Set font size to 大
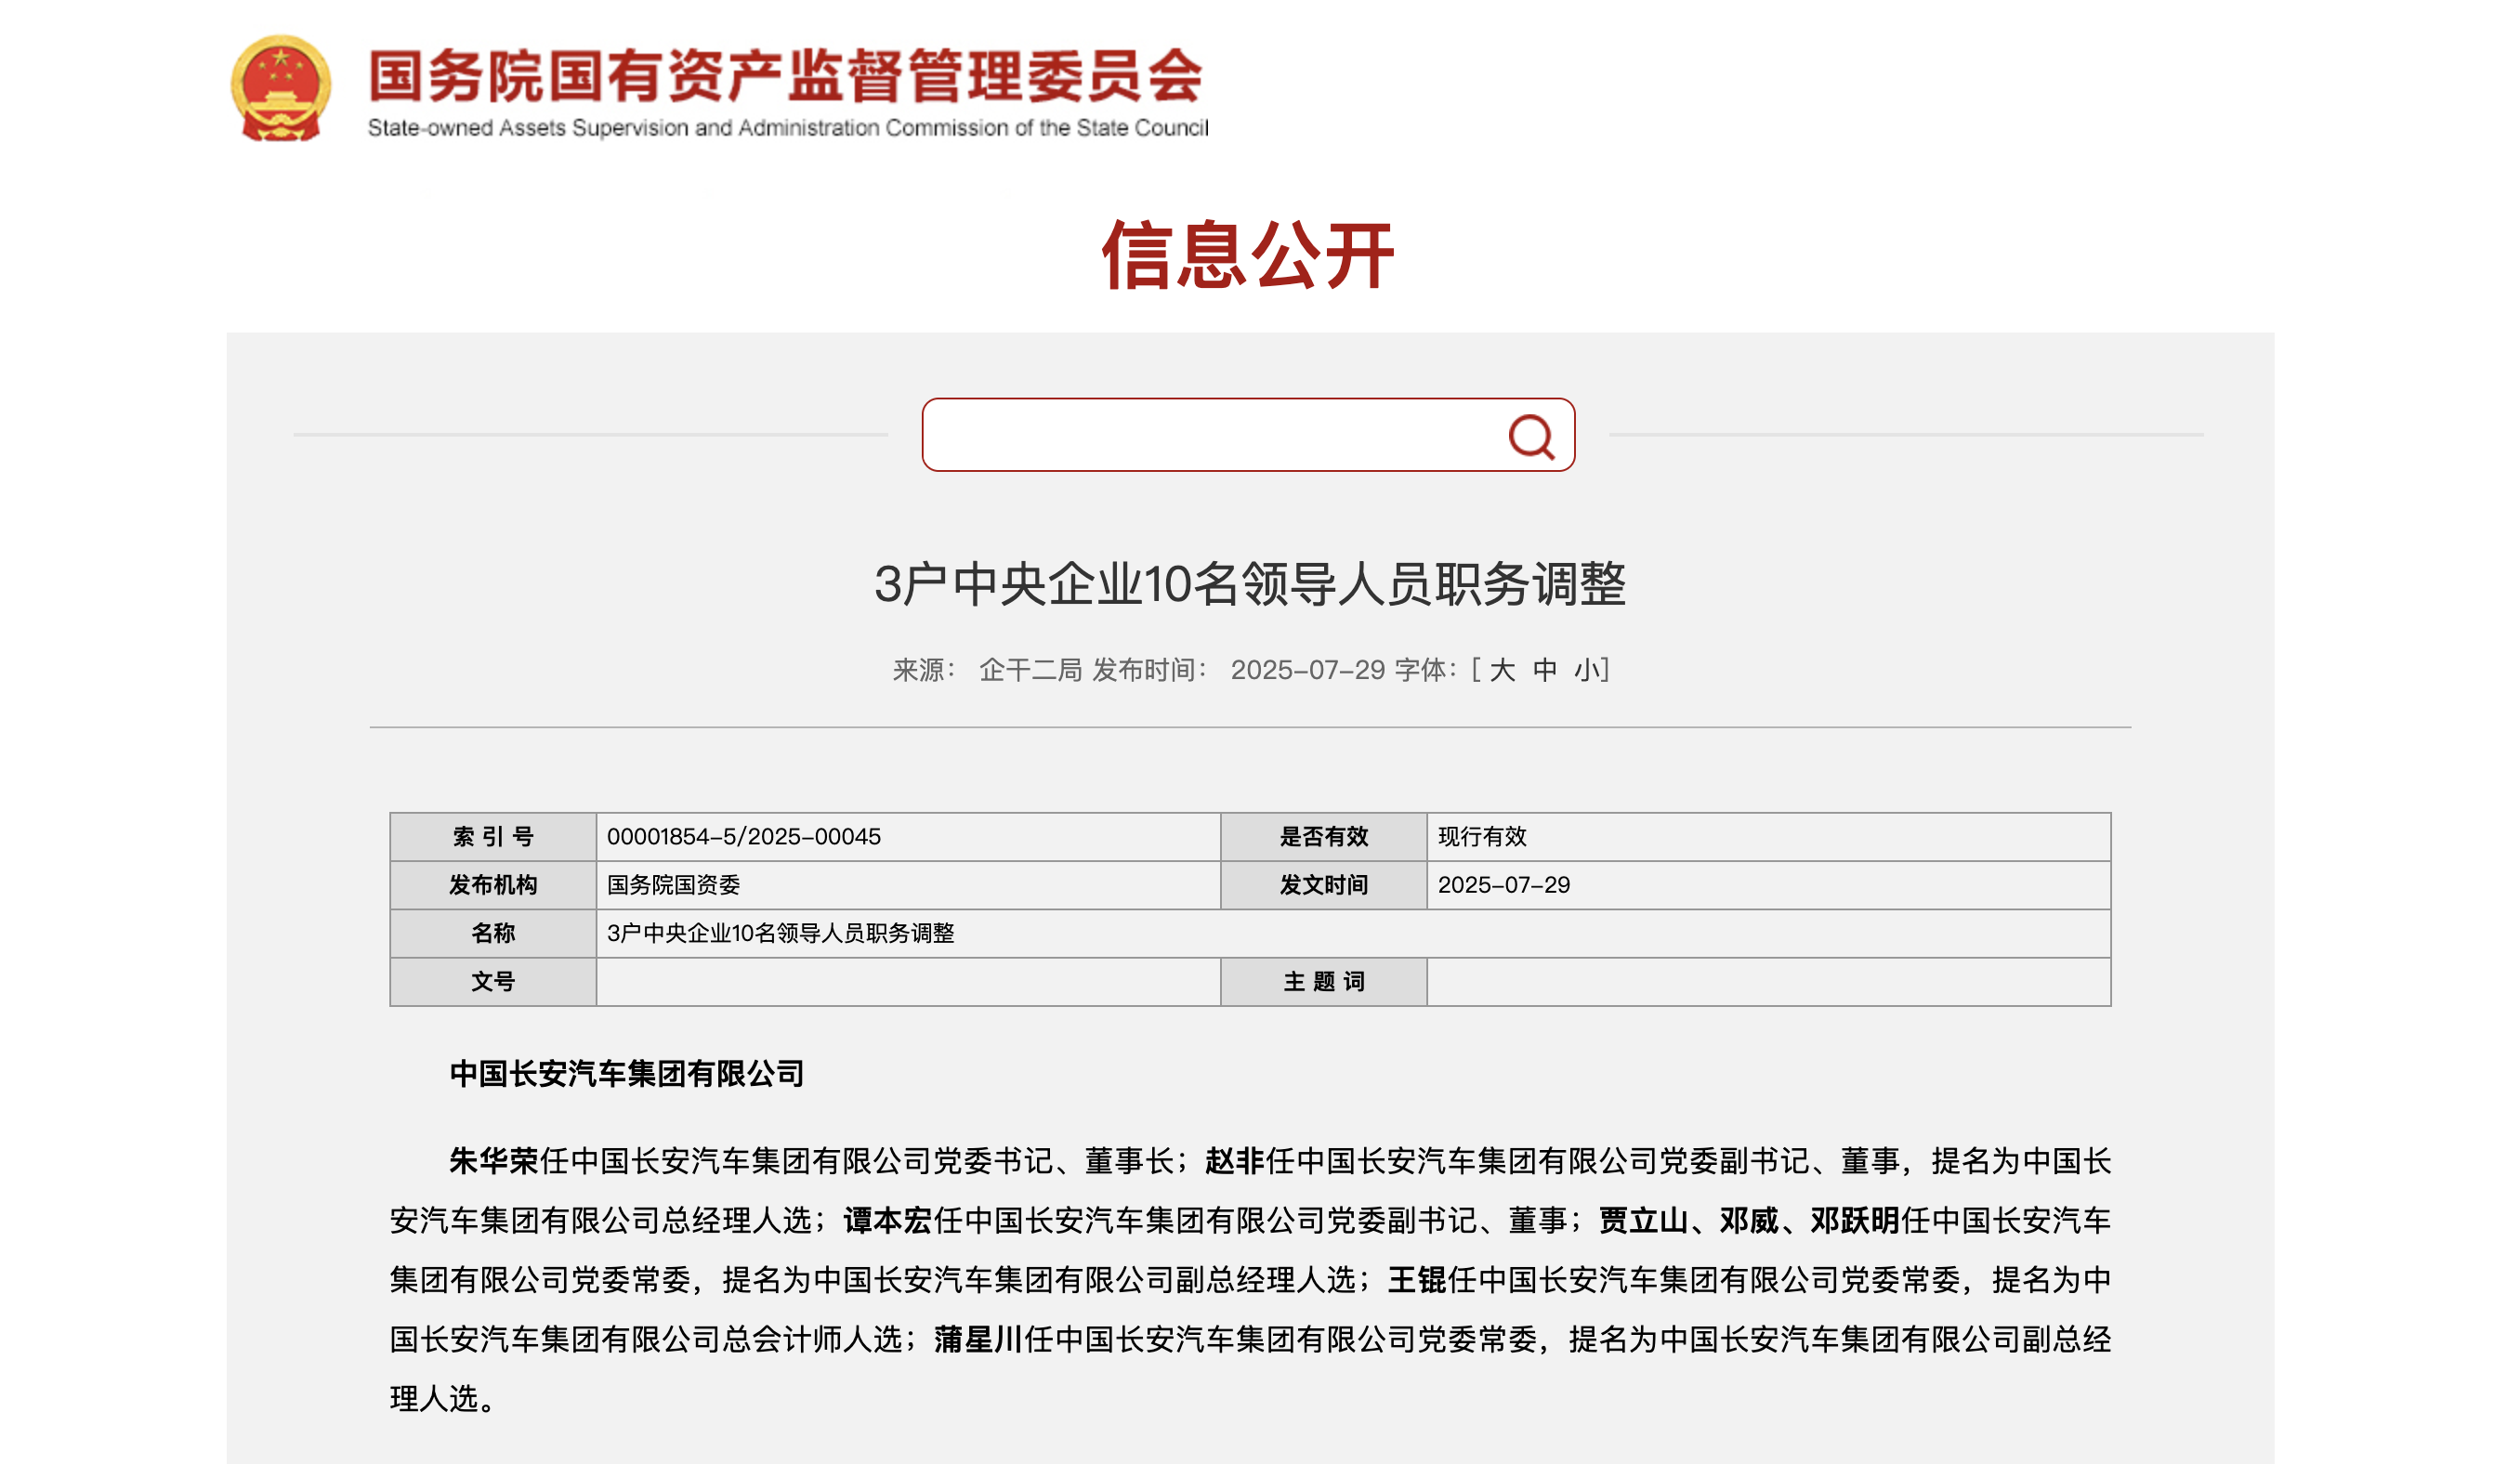Image resolution: width=2520 pixels, height=1464 pixels. click(1502, 670)
